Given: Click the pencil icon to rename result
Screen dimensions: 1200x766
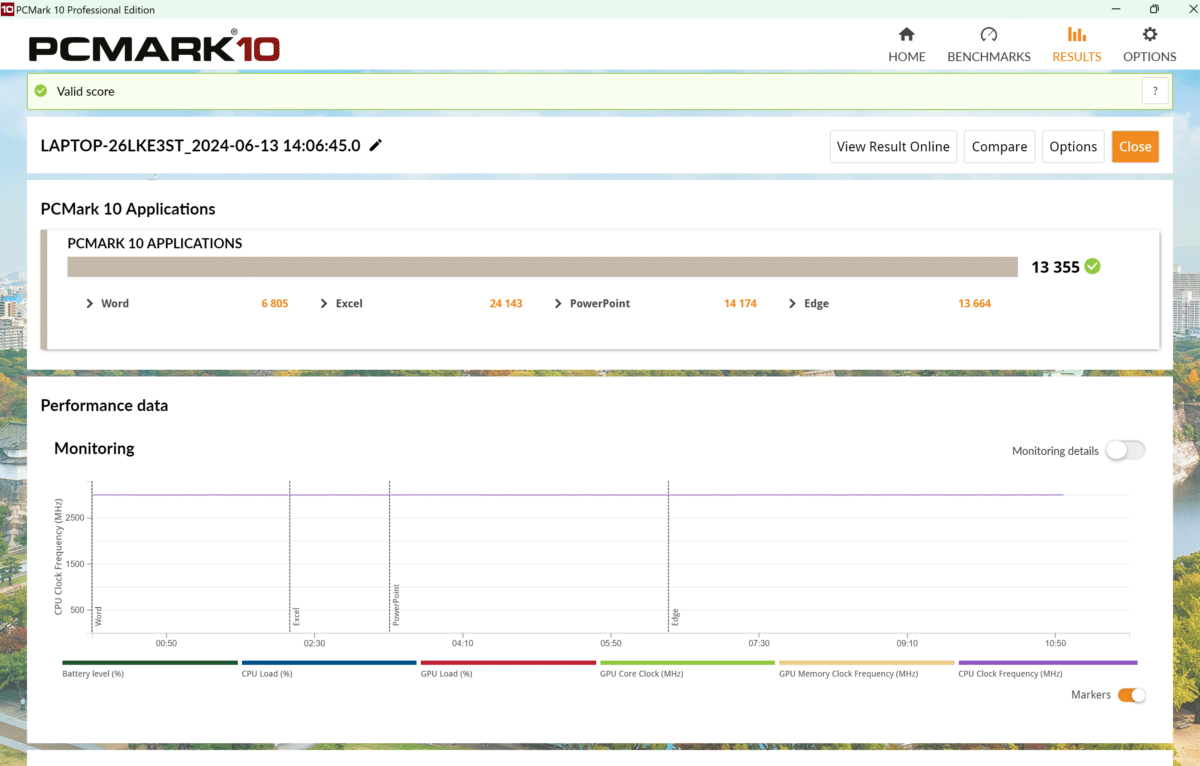Looking at the screenshot, I should pyautogui.click(x=376, y=145).
